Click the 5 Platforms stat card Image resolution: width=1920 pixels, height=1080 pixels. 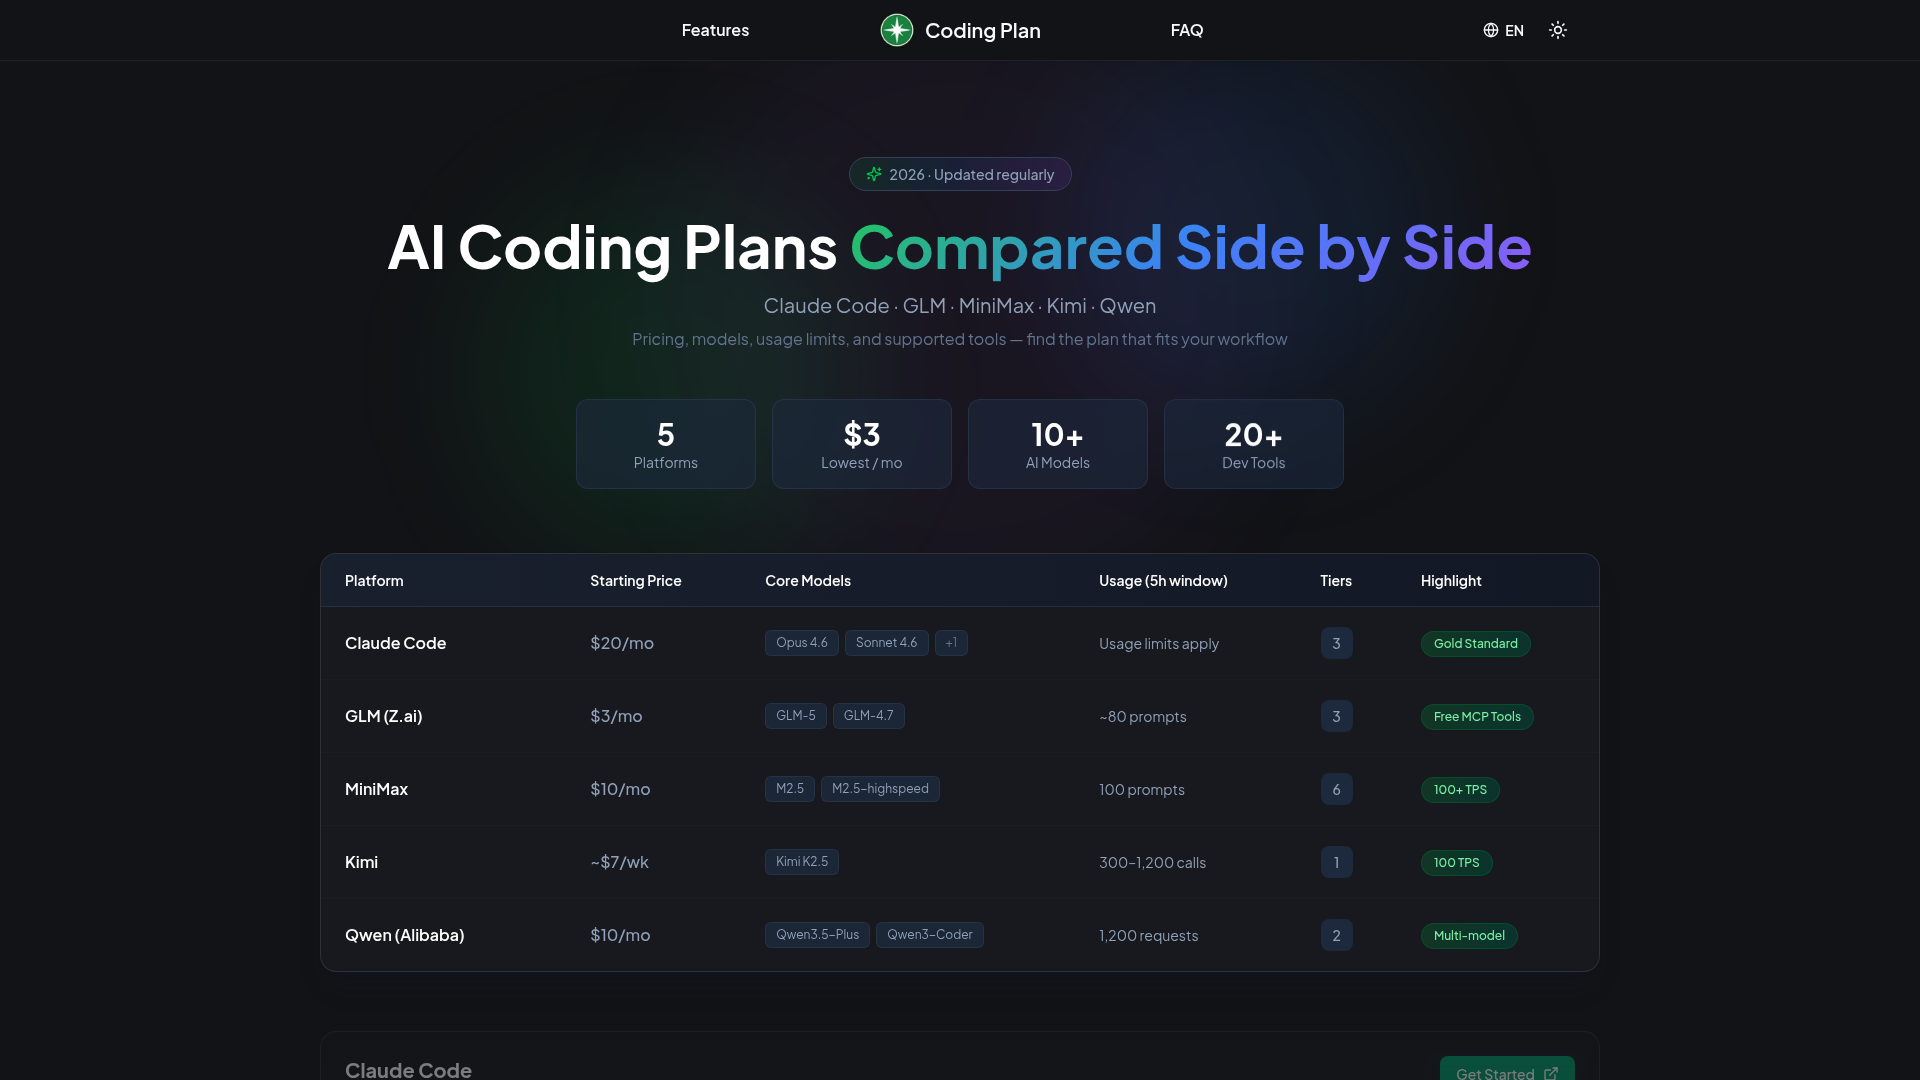[x=666, y=444]
